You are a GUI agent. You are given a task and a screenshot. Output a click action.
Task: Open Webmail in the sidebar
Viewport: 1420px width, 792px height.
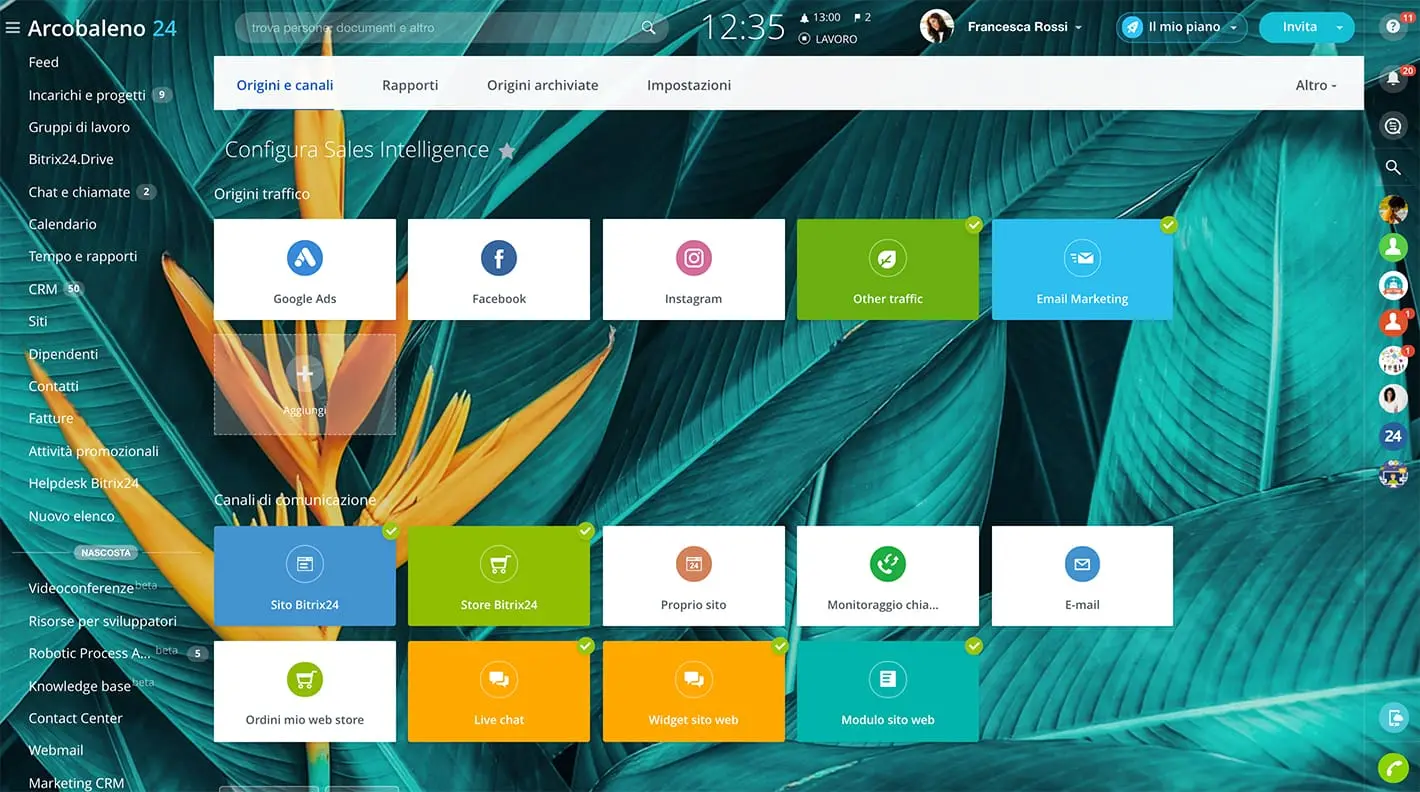(56, 750)
